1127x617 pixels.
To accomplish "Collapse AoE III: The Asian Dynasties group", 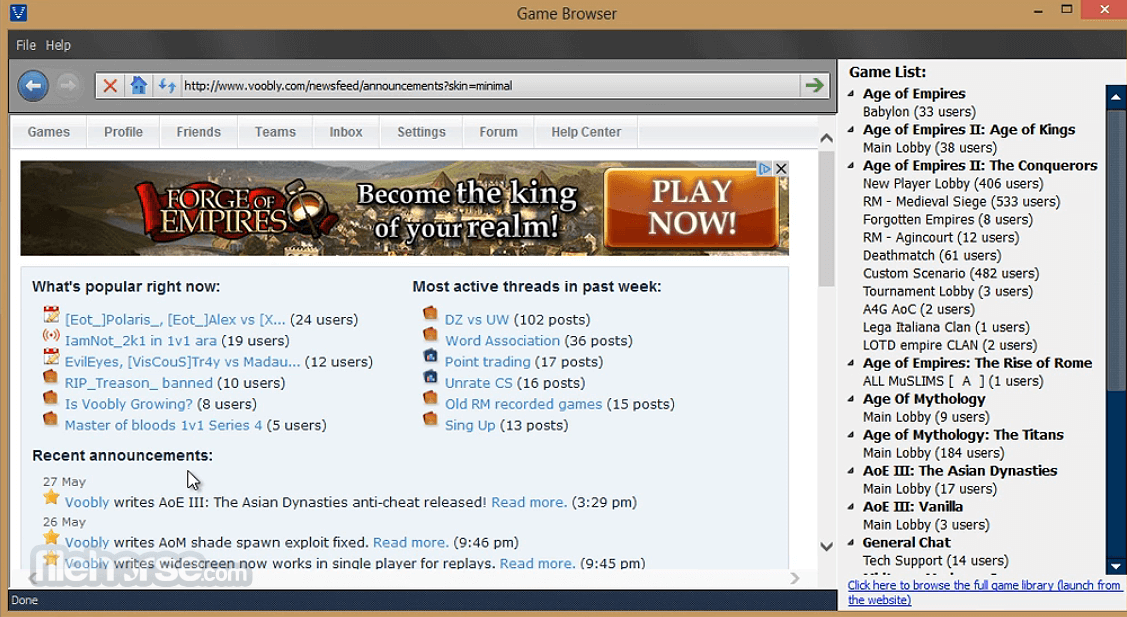I will click(851, 471).
